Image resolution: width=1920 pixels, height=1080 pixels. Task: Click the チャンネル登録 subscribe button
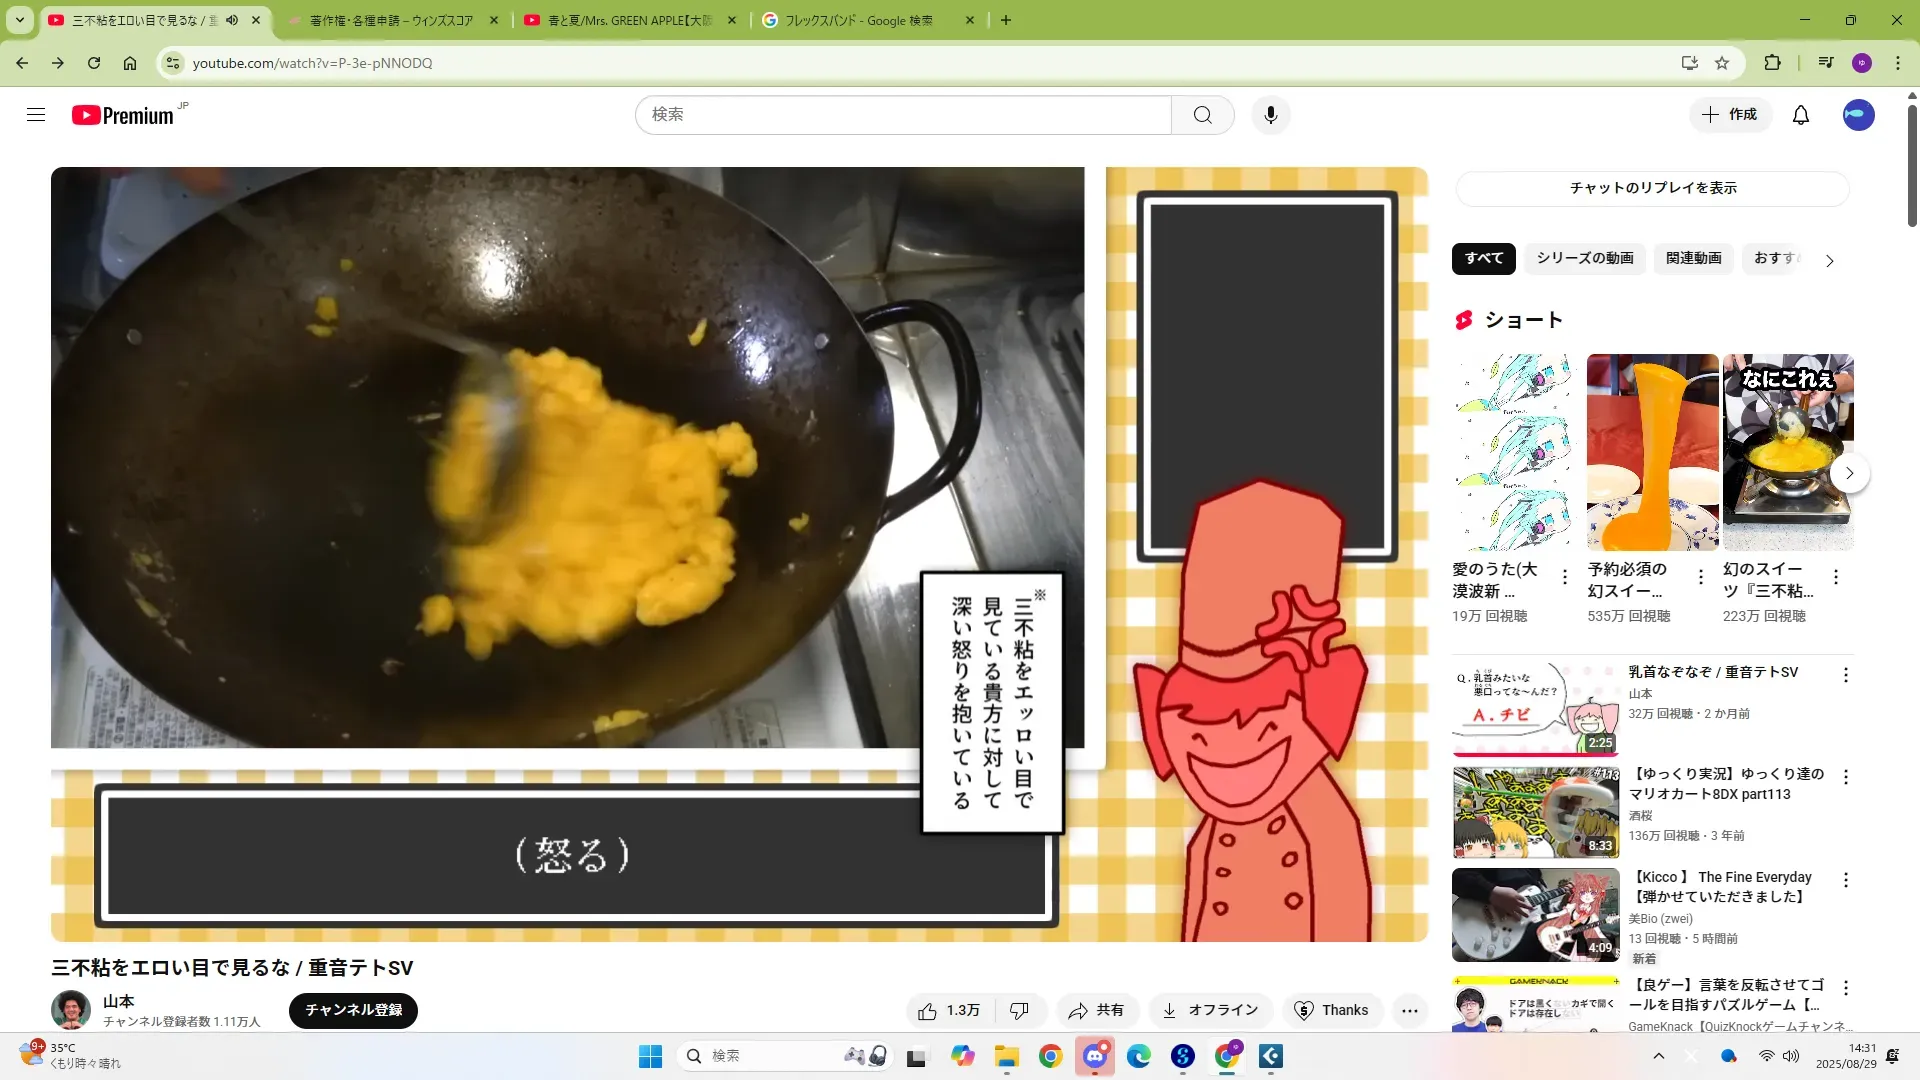(x=353, y=1010)
